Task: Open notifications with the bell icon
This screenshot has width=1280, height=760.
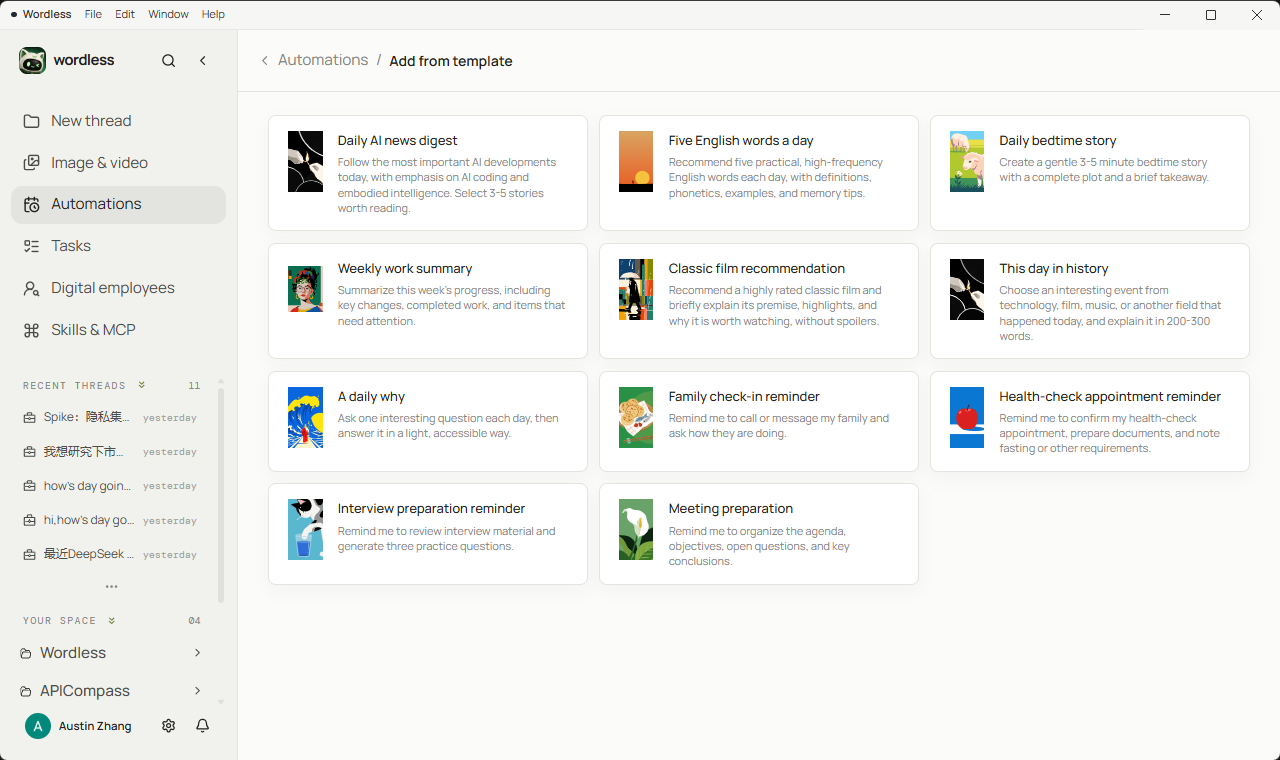Action: [x=203, y=726]
